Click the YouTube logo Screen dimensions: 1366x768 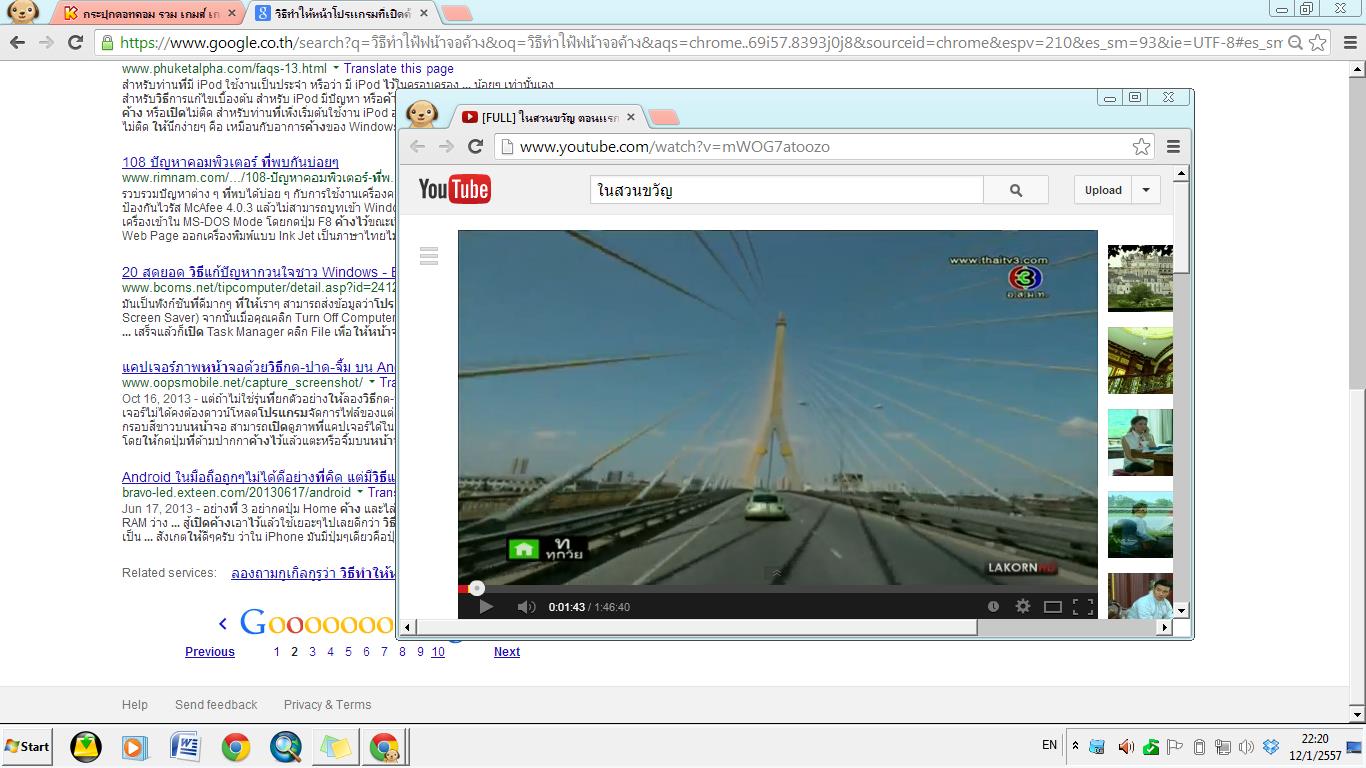pos(455,189)
